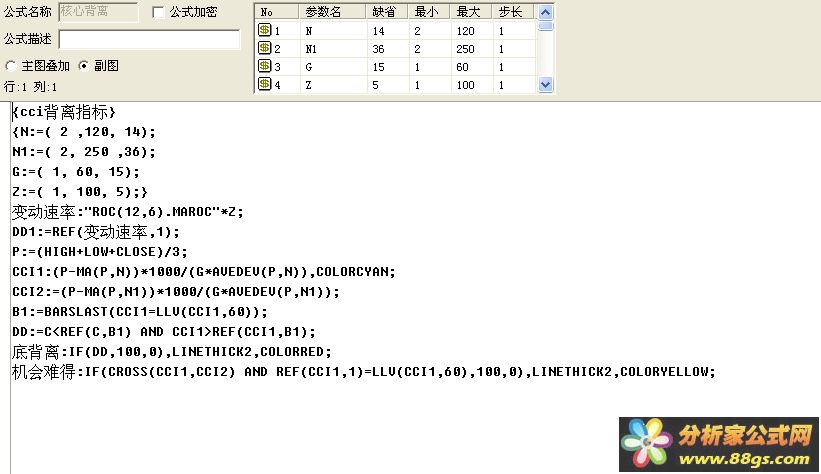Viewport: 821px width, 474px height.
Task: Click the 机会难得 formula line
Action: (363, 372)
